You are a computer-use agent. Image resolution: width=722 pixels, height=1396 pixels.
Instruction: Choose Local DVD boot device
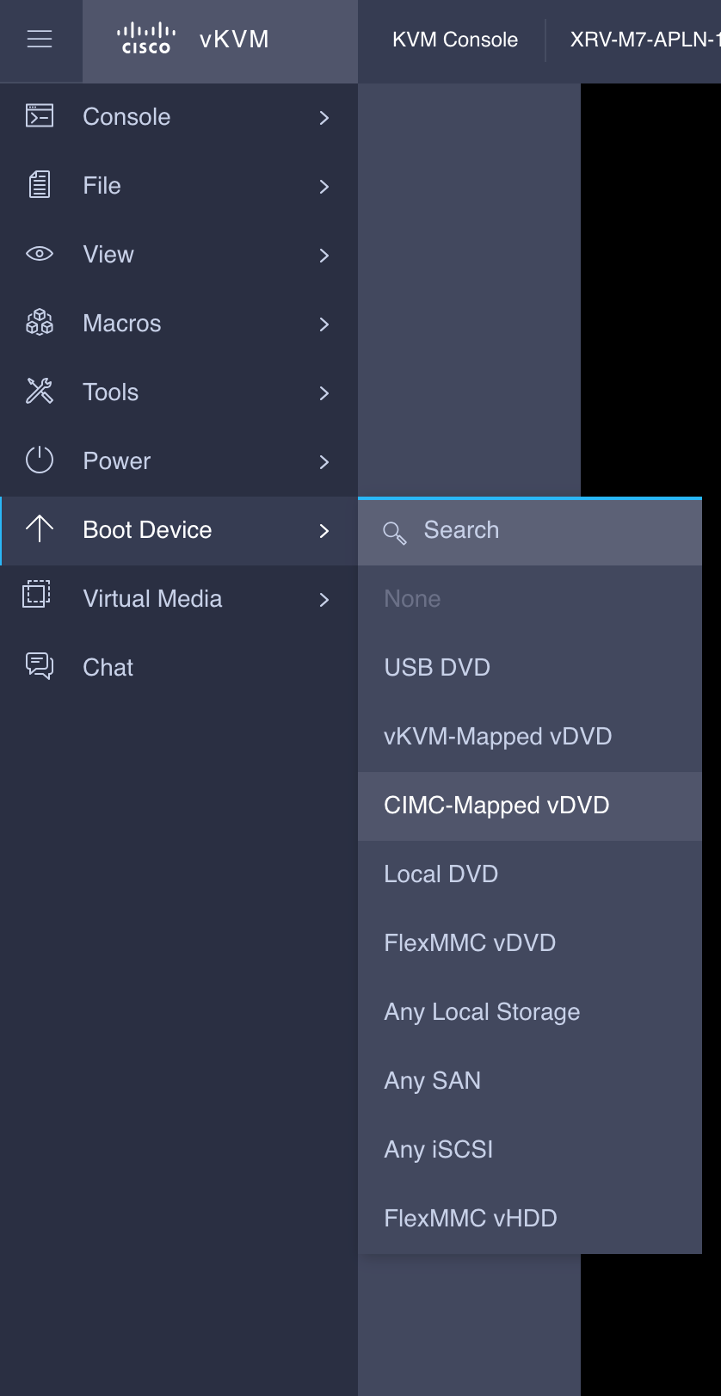pyautogui.click(x=530, y=875)
